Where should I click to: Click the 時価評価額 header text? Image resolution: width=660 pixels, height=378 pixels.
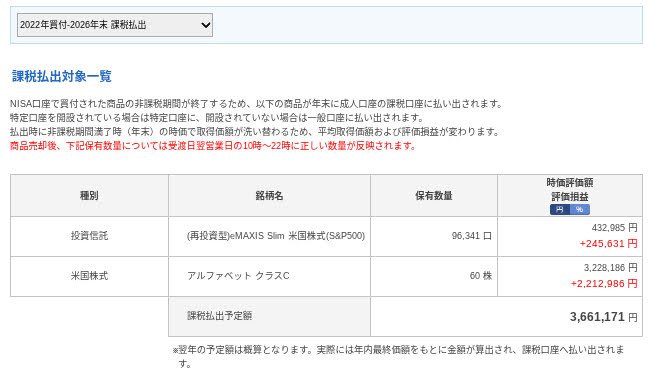pyautogui.click(x=570, y=183)
